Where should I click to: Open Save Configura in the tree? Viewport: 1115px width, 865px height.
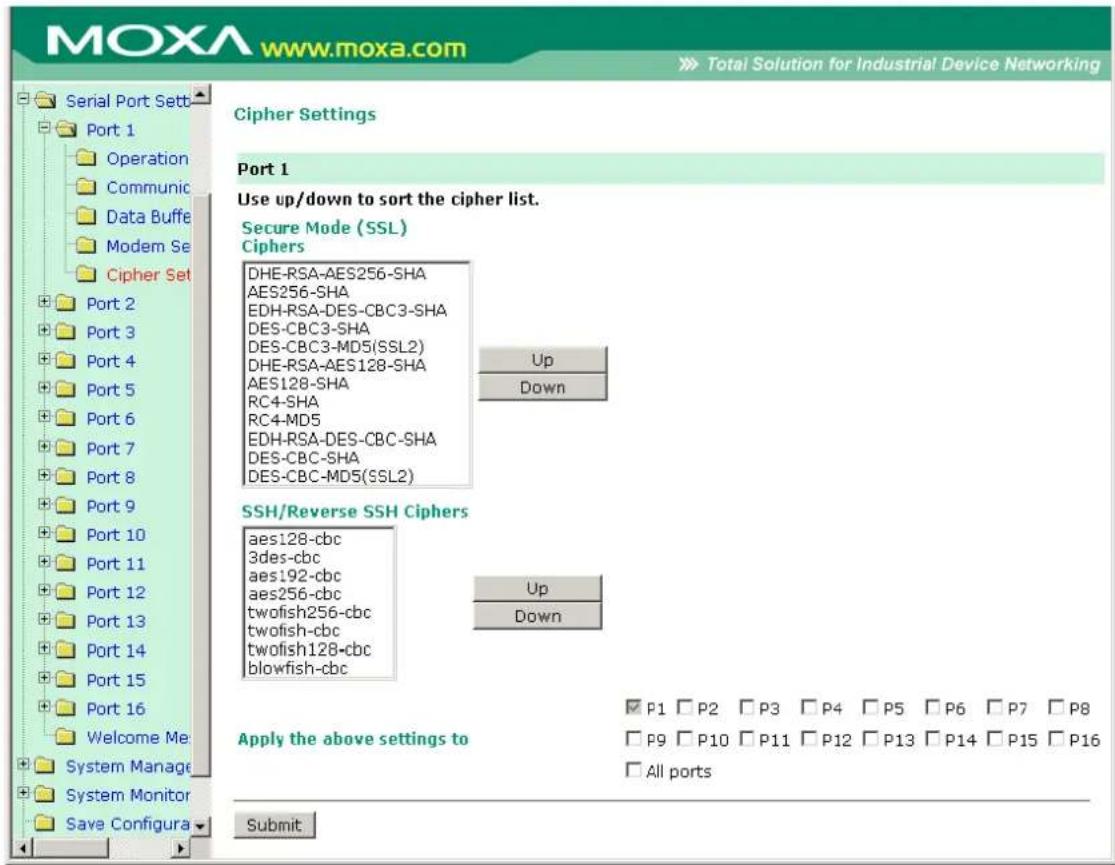click(x=128, y=824)
